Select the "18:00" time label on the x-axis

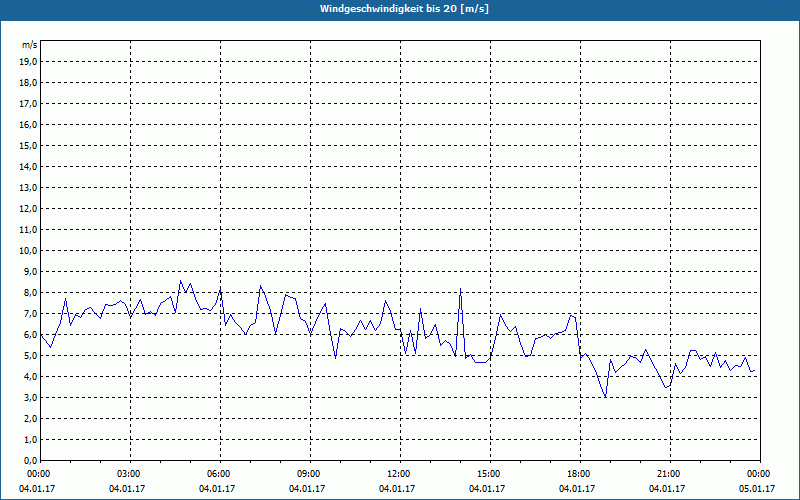click(580, 474)
